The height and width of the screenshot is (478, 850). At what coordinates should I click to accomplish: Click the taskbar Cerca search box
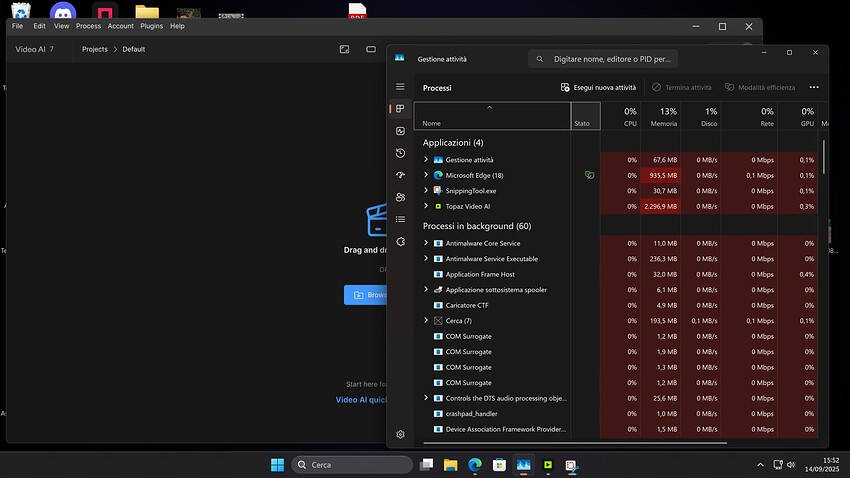coord(352,465)
